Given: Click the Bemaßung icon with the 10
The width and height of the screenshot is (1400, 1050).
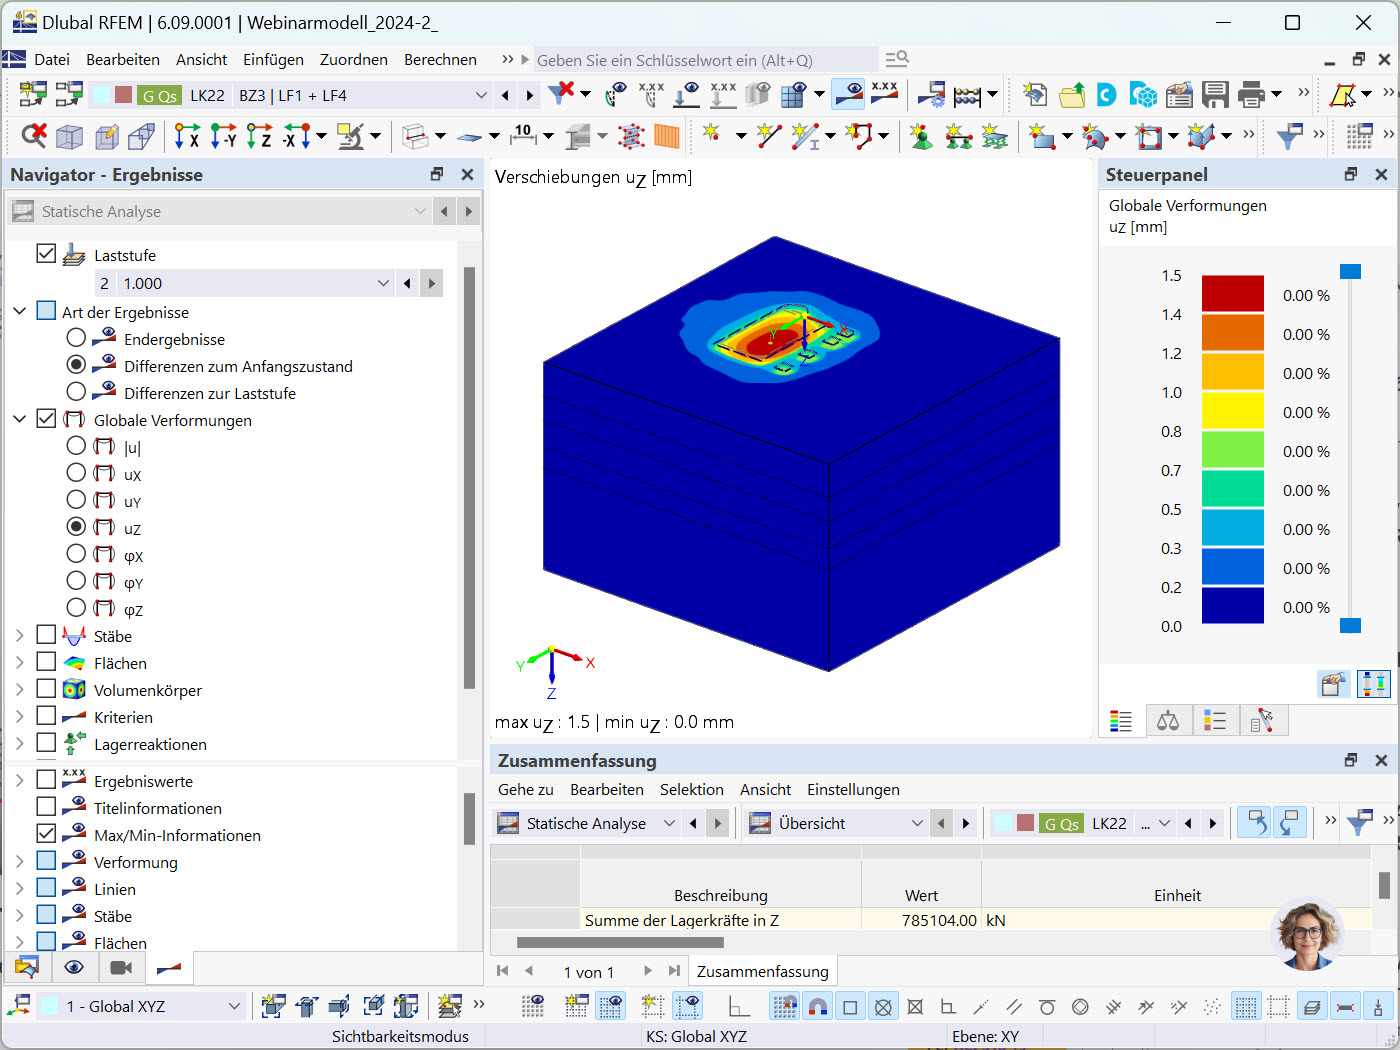Looking at the screenshot, I should click(522, 135).
